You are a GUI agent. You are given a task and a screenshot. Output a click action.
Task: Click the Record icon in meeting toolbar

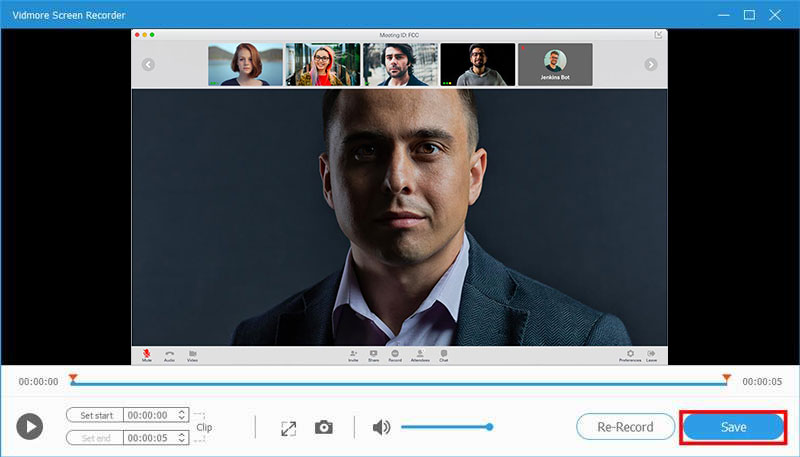pyautogui.click(x=395, y=354)
